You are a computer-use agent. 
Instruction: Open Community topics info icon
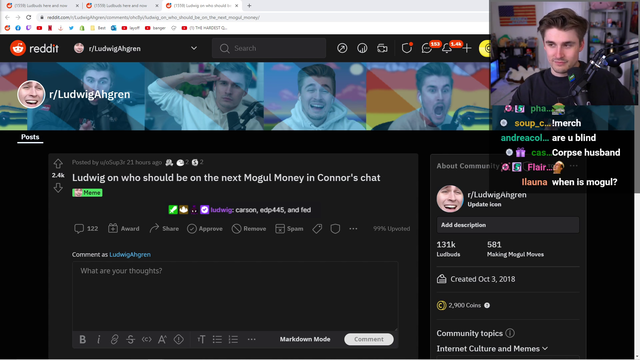pyautogui.click(x=510, y=333)
